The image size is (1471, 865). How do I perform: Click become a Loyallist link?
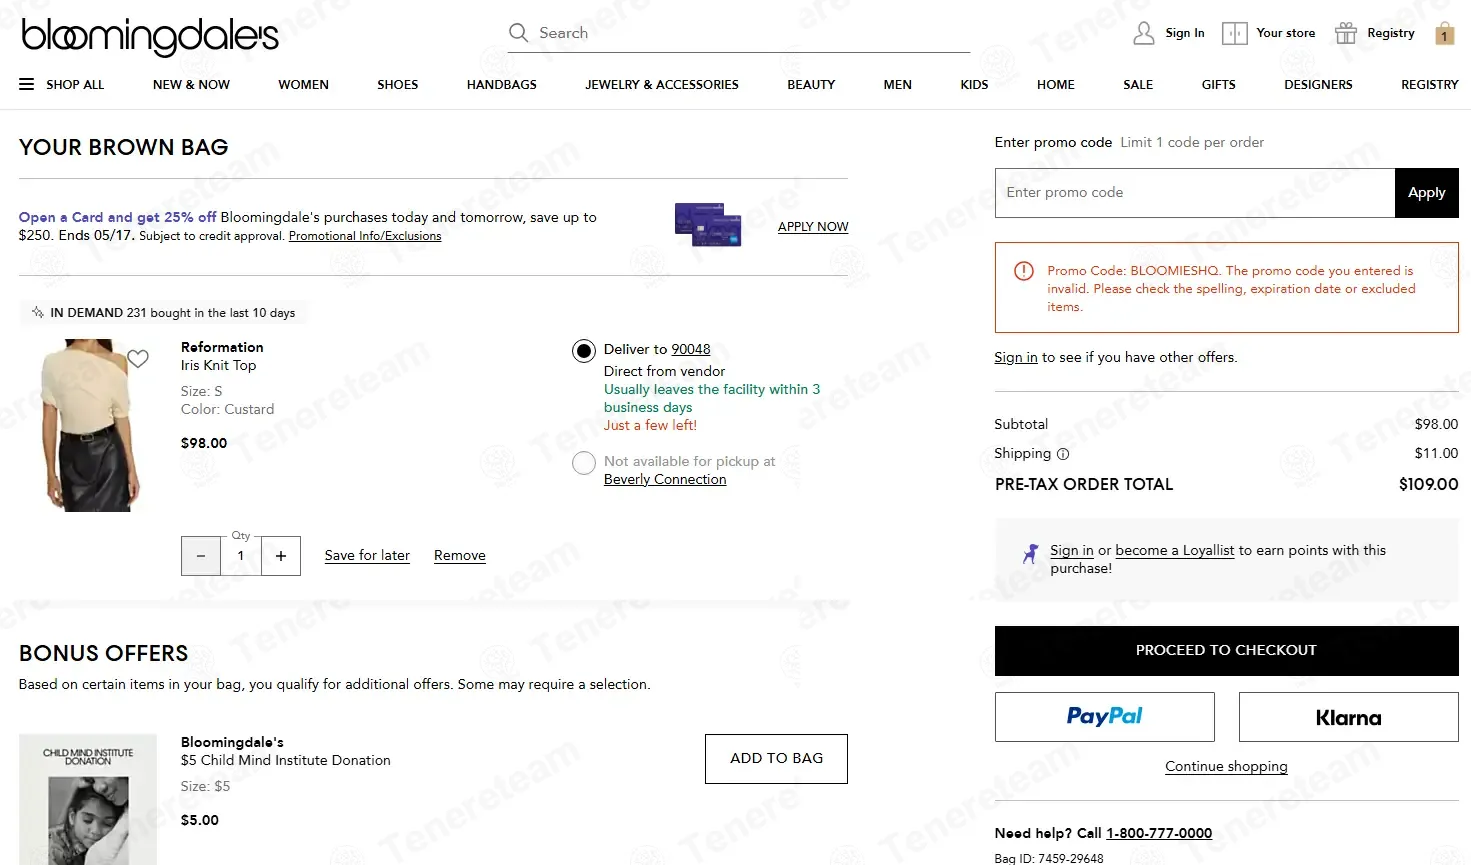[x=1175, y=550]
